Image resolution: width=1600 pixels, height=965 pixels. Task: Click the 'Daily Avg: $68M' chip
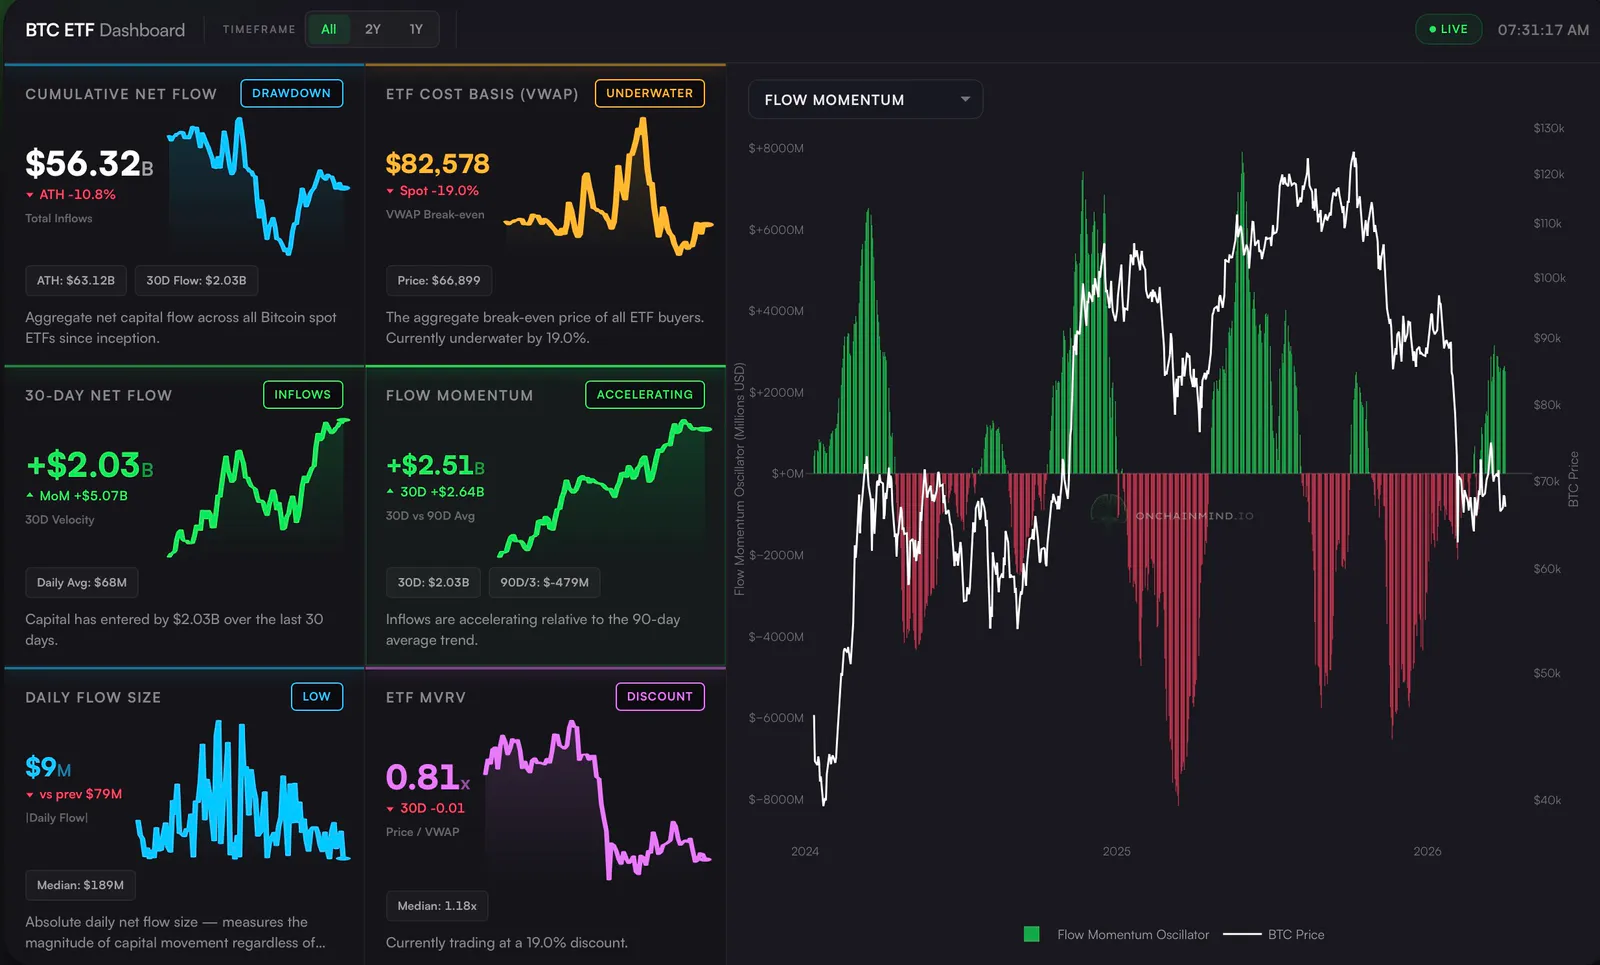pos(82,583)
